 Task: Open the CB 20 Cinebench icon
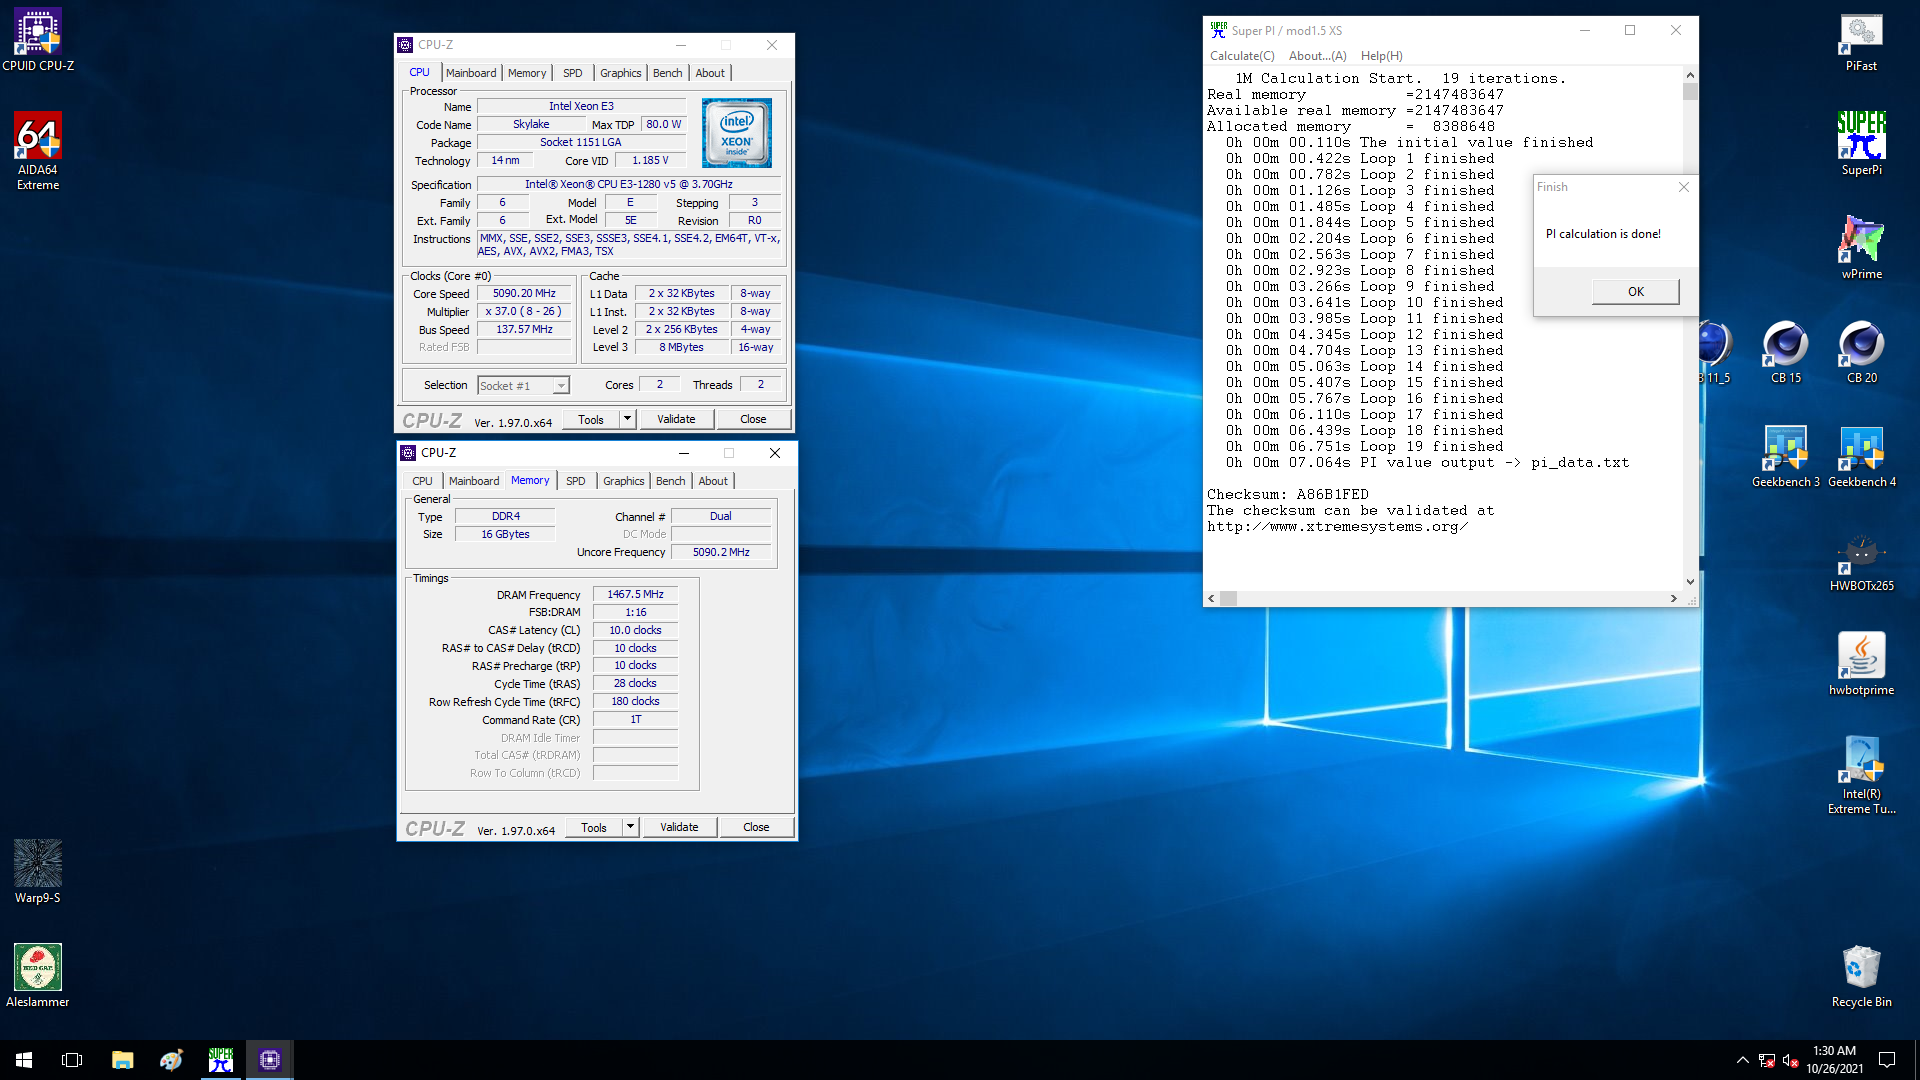point(1861,352)
